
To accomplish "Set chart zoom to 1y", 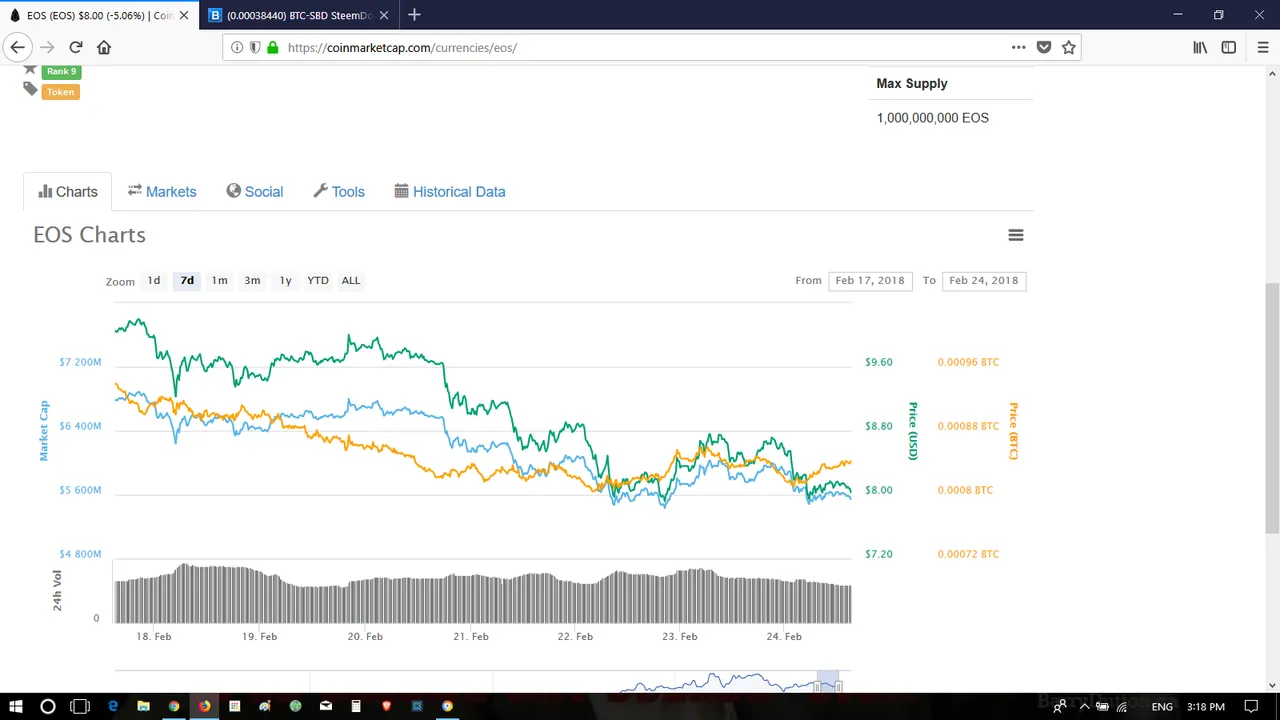I will [286, 281].
